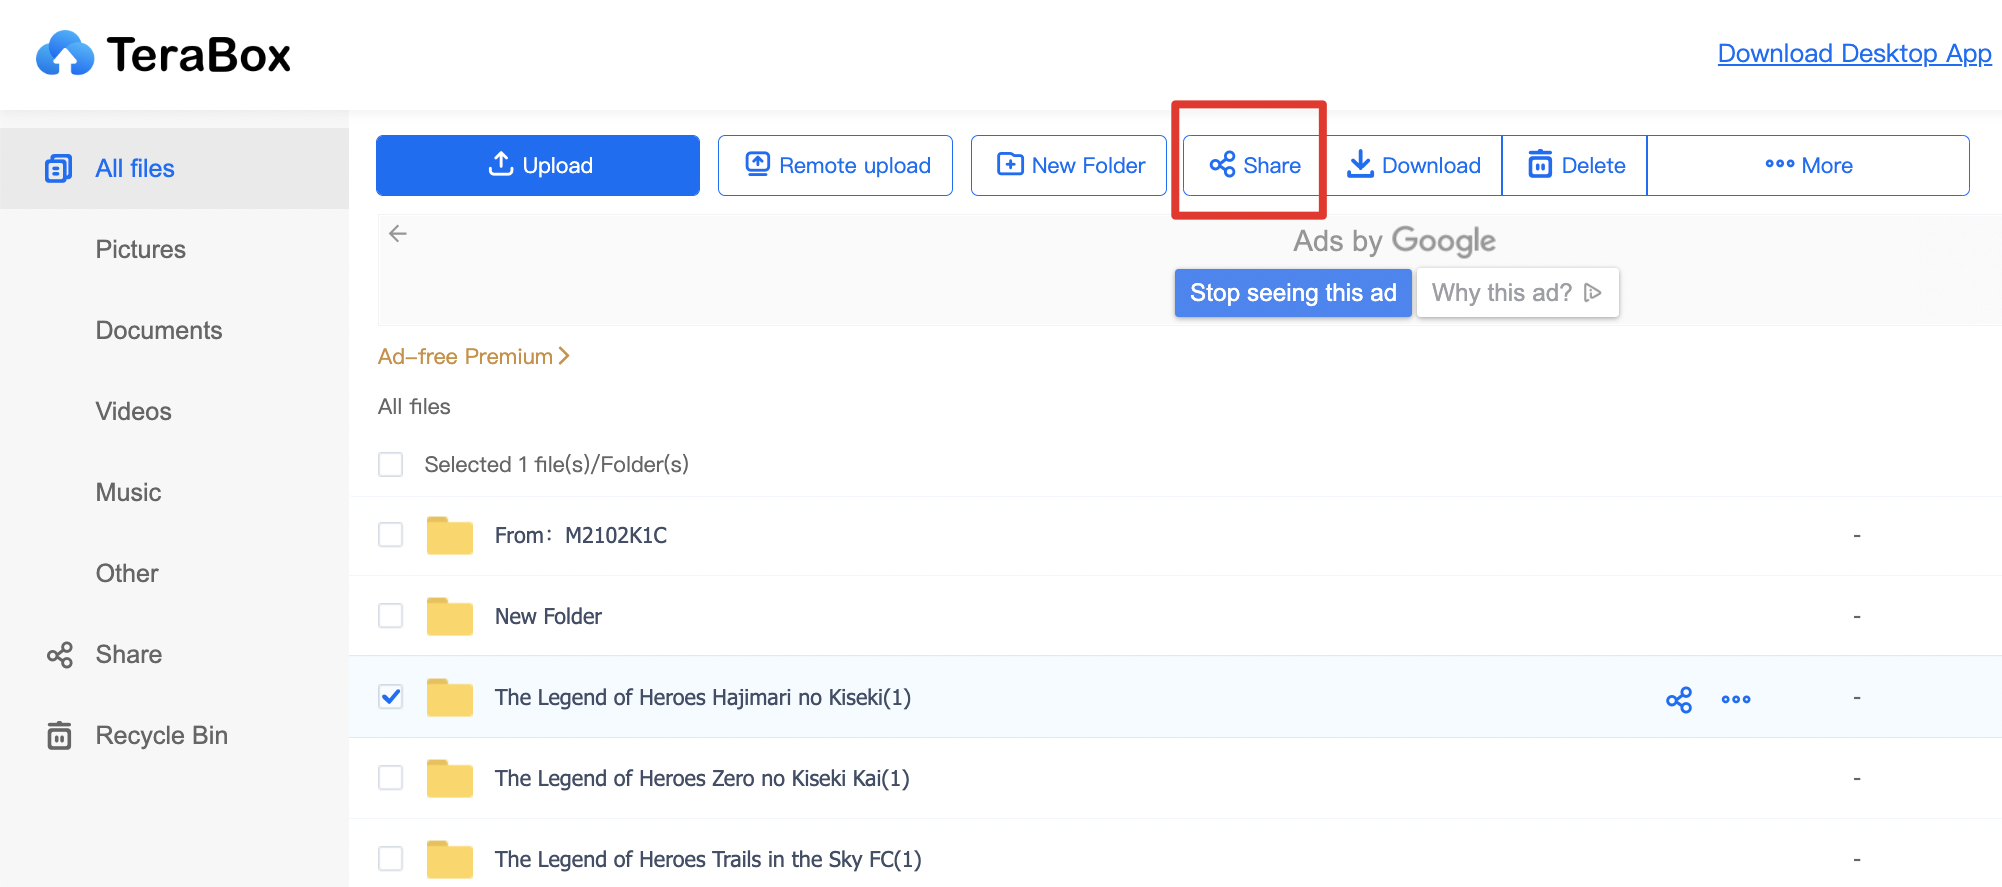Screen dimensions: 2002x887
Task: Open Share section in sidebar
Action: click(129, 654)
